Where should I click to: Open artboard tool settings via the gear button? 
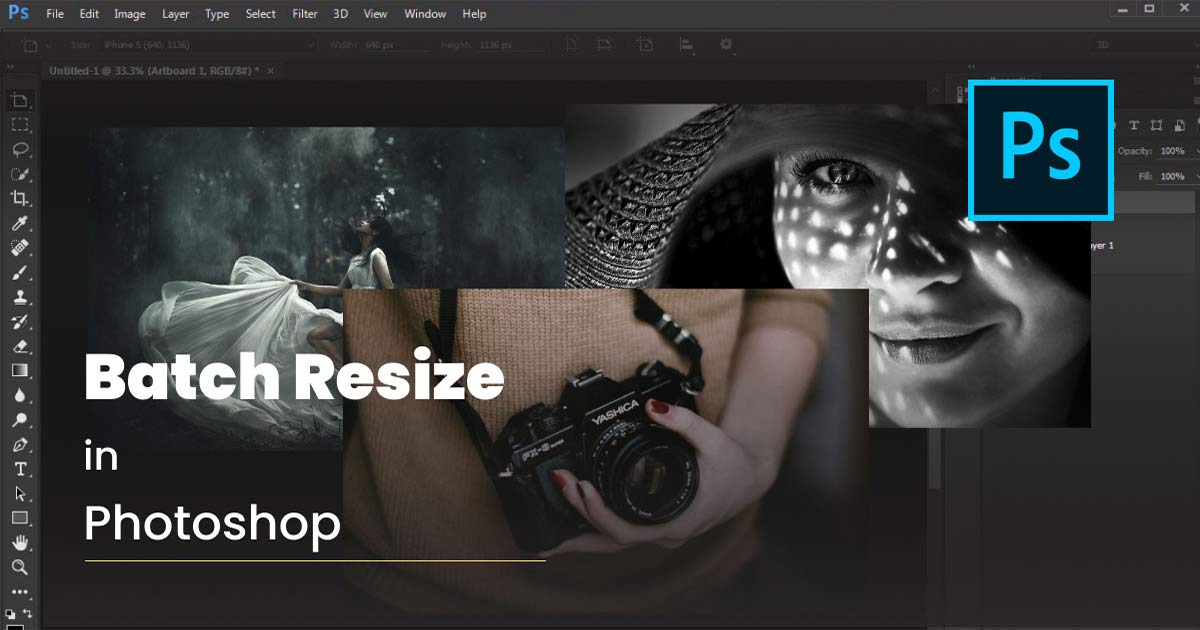pyautogui.click(x=725, y=45)
